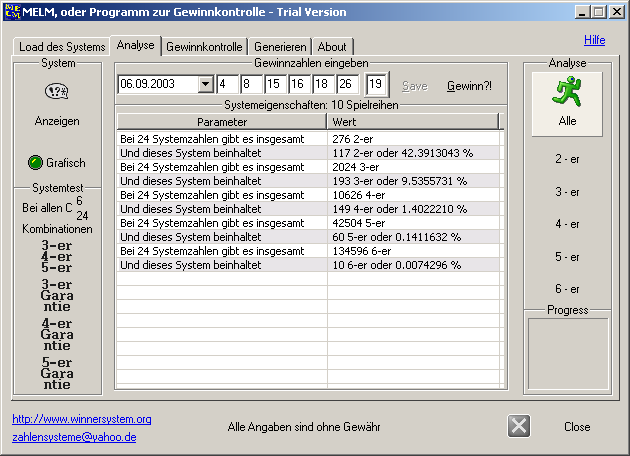Click the bonus number field containing 19
The image size is (630, 456).
click(377, 84)
